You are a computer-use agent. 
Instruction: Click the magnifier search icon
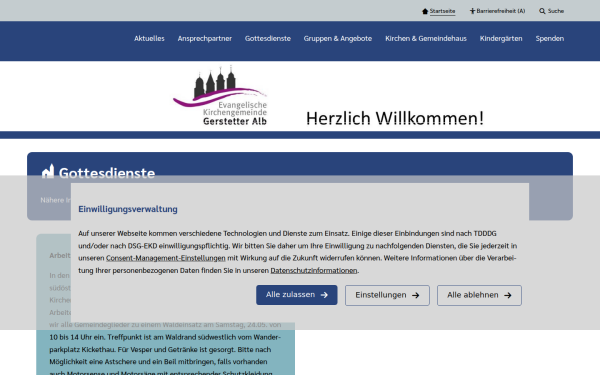pyautogui.click(x=542, y=11)
